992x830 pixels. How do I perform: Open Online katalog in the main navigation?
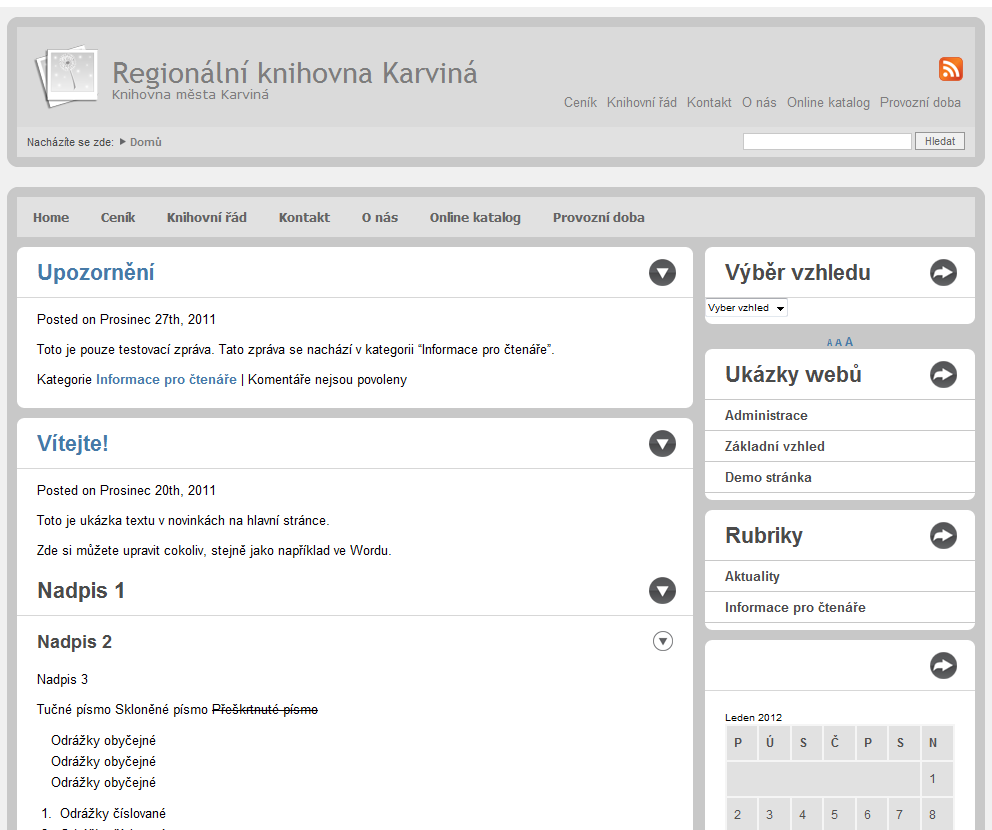click(475, 218)
